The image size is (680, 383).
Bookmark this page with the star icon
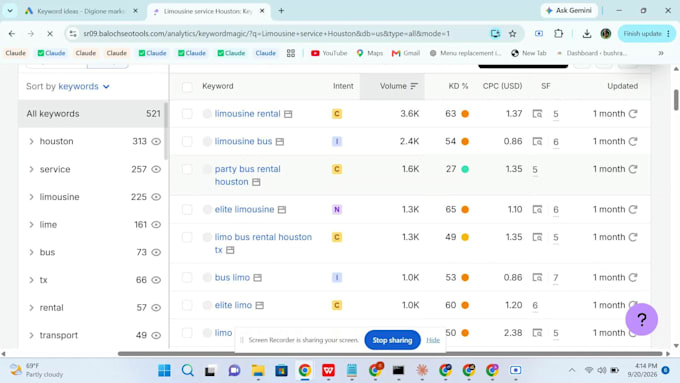(x=513, y=33)
